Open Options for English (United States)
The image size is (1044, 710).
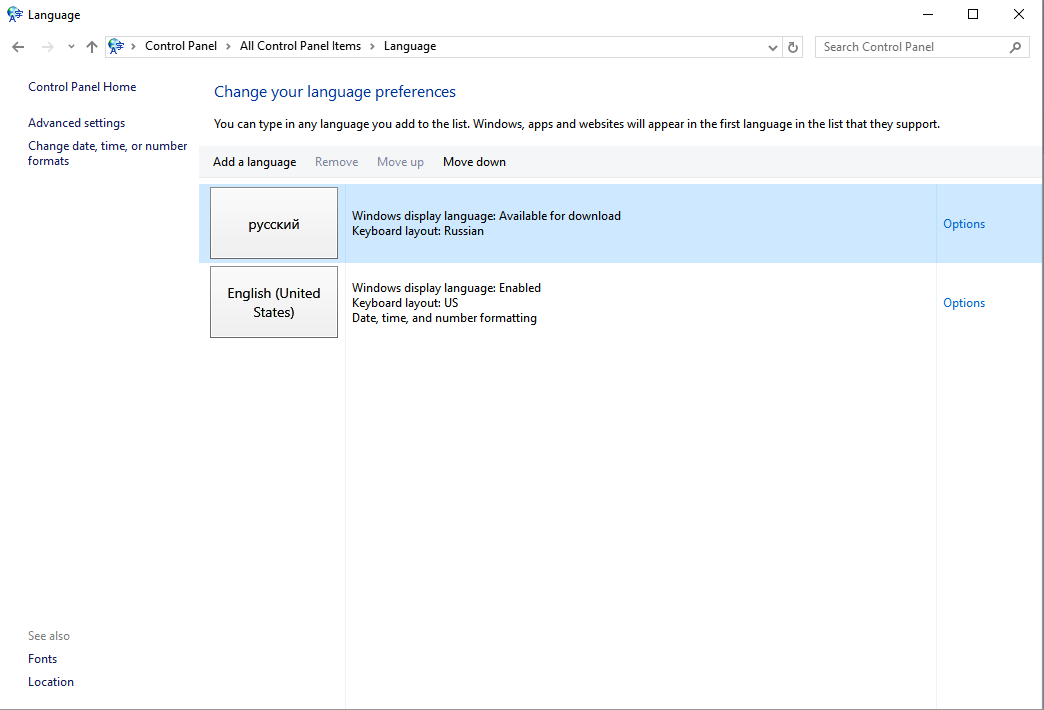point(963,303)
